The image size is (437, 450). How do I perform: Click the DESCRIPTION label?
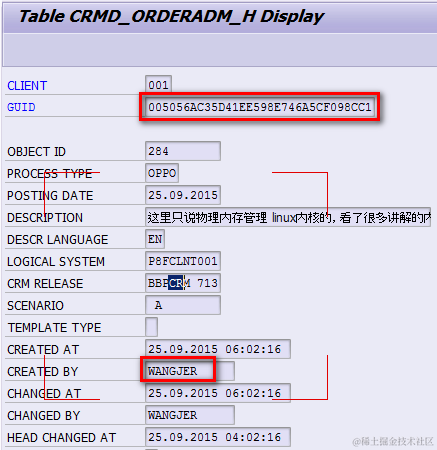[45, 218]
